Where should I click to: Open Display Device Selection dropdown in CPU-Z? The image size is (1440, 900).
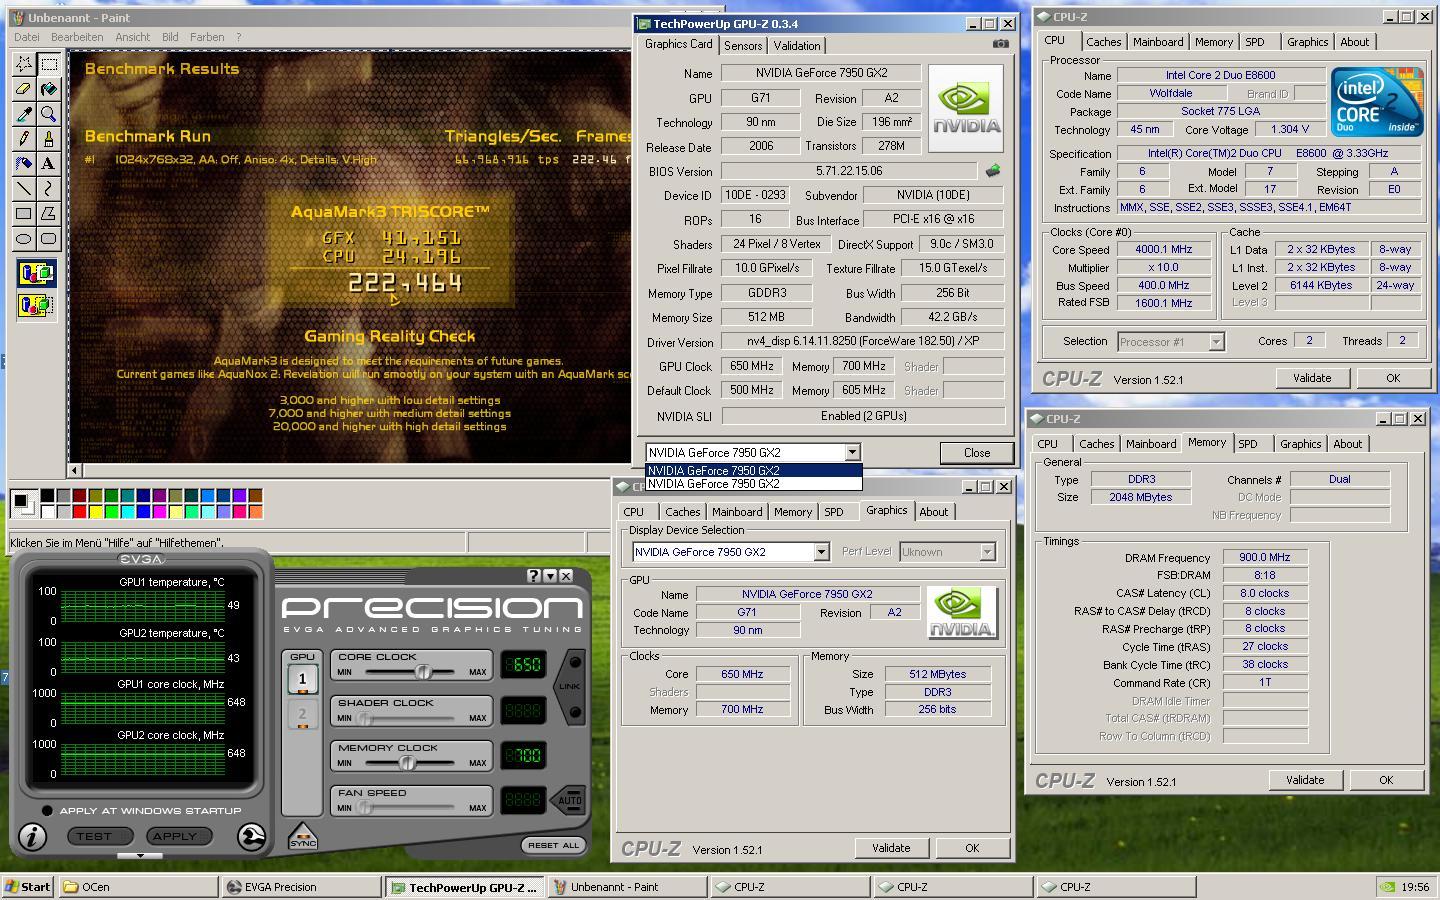point(821,552)
